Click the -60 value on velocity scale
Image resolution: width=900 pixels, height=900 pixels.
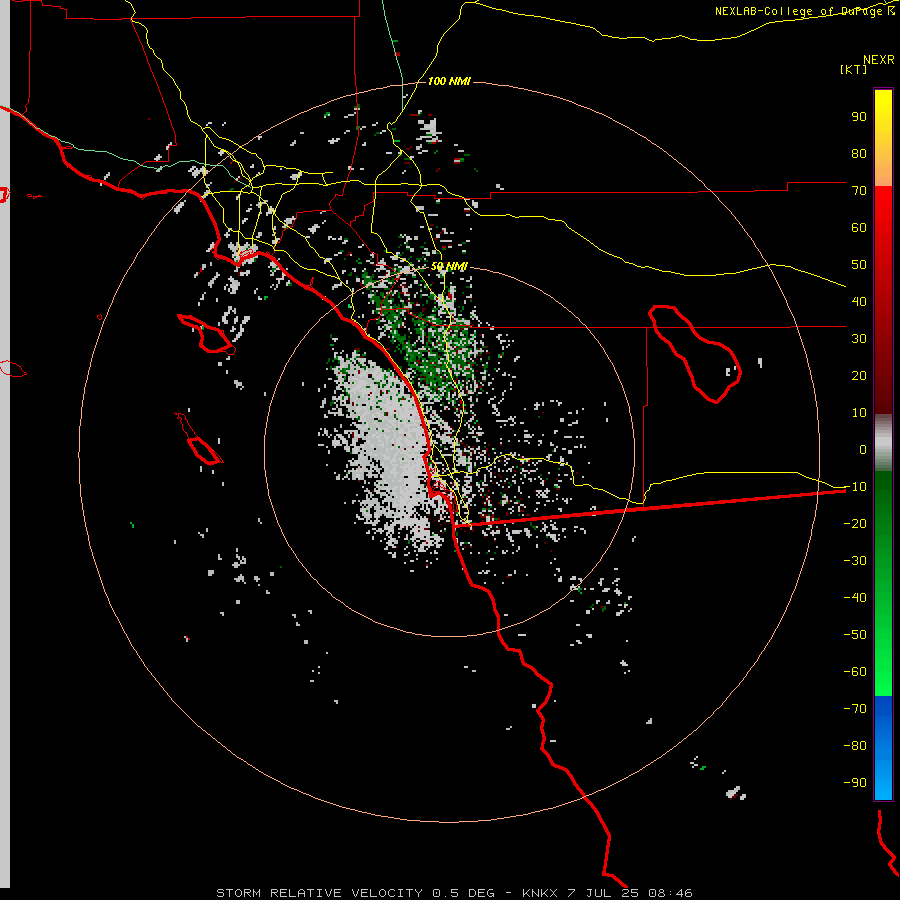(x=855, y=672)
